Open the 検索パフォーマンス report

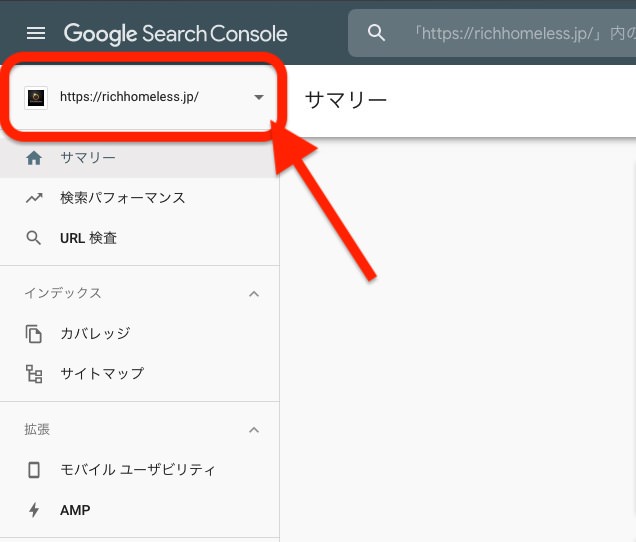[x=122, y=198]
